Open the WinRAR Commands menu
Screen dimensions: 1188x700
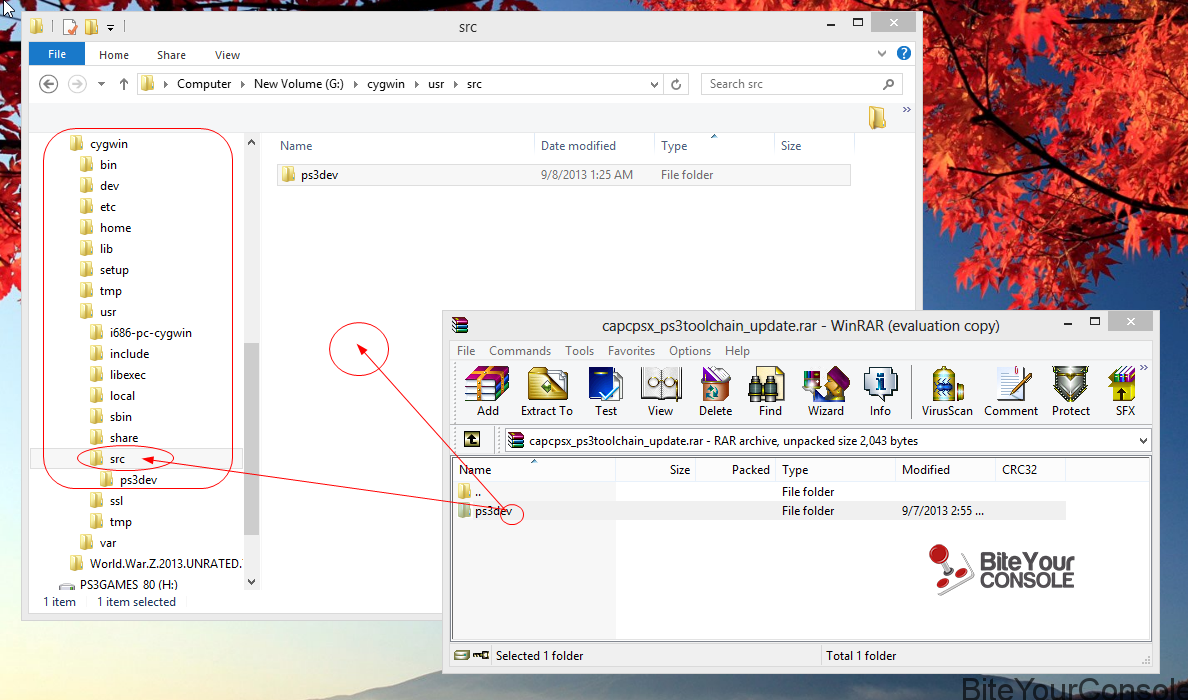pos(520,351)
